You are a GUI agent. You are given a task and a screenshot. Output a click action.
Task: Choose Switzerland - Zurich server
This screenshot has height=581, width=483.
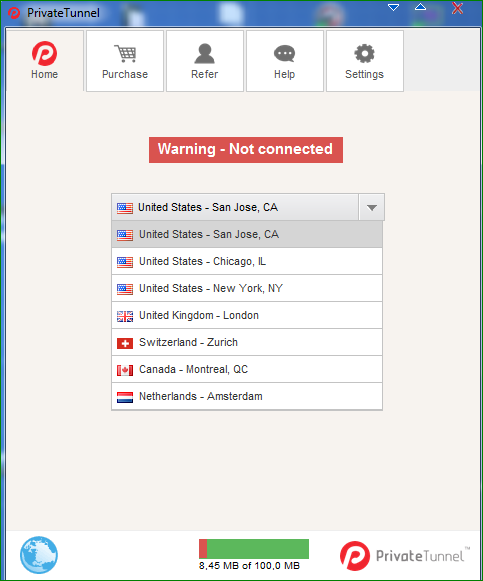tap(247, 342)
